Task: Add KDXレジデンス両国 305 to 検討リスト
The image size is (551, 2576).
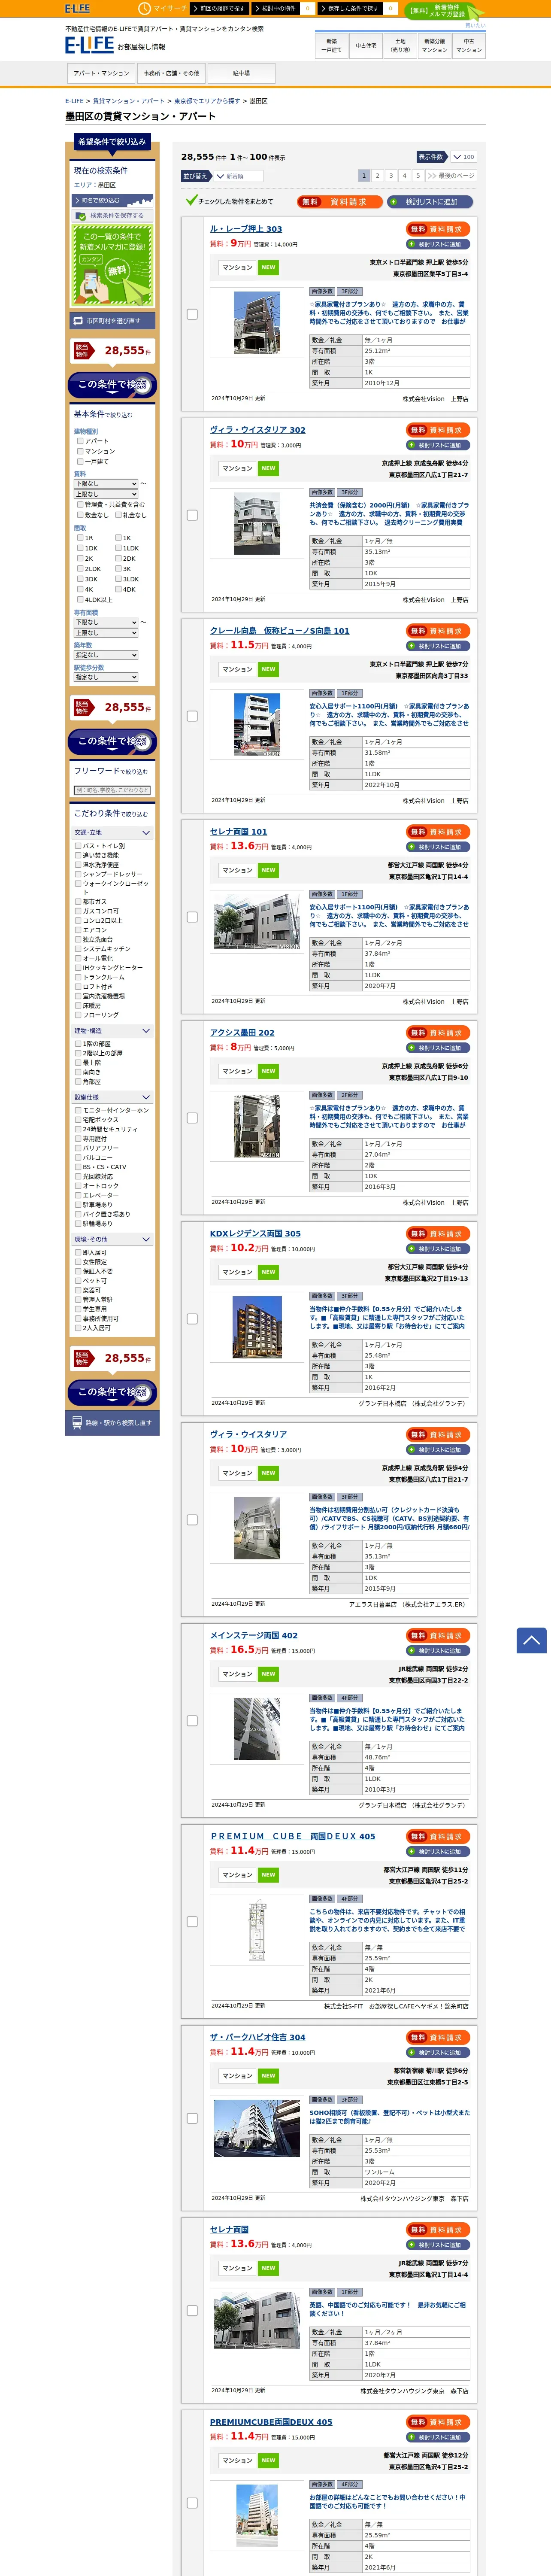Action: tap(438, 1249)
